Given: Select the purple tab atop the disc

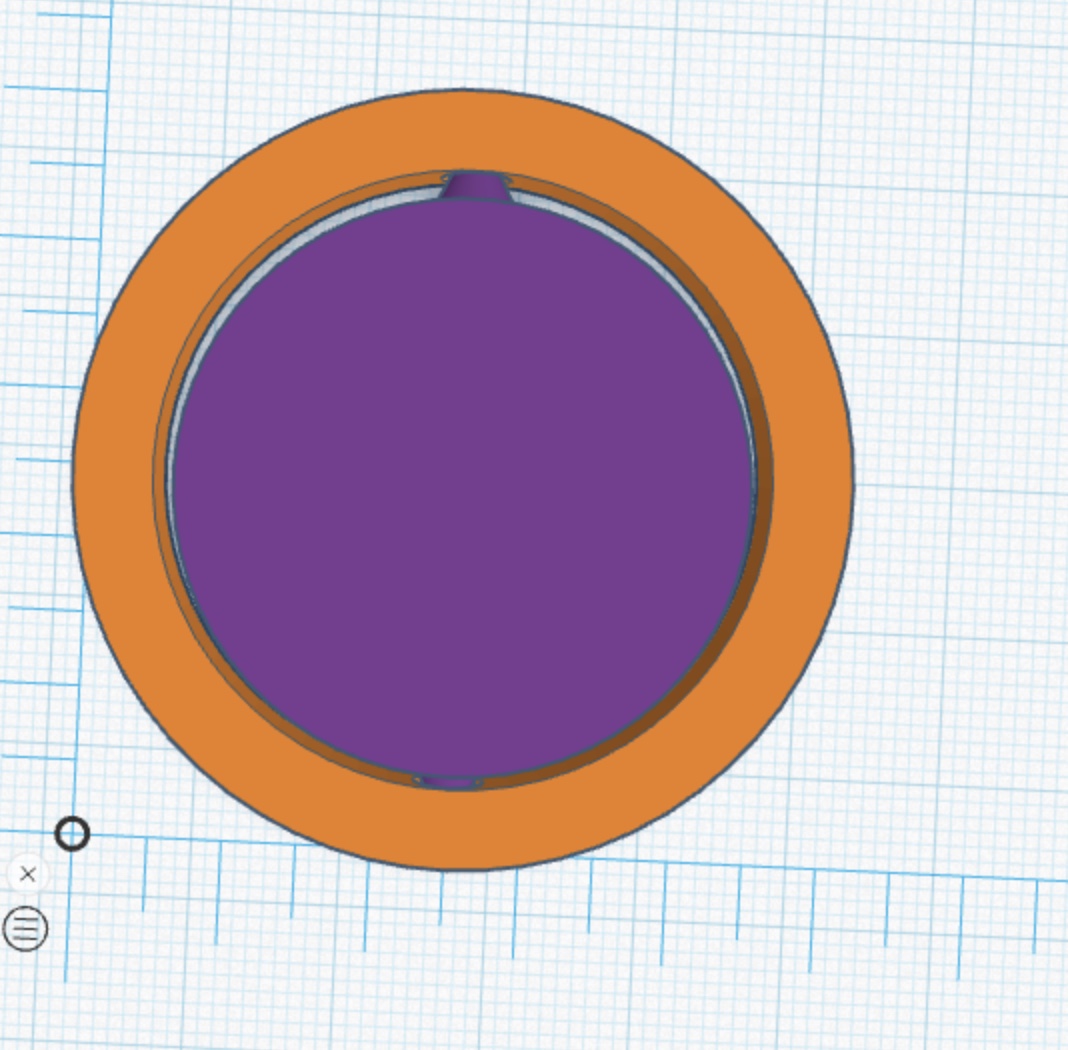Looking at the screenshot, I should 477,186.
